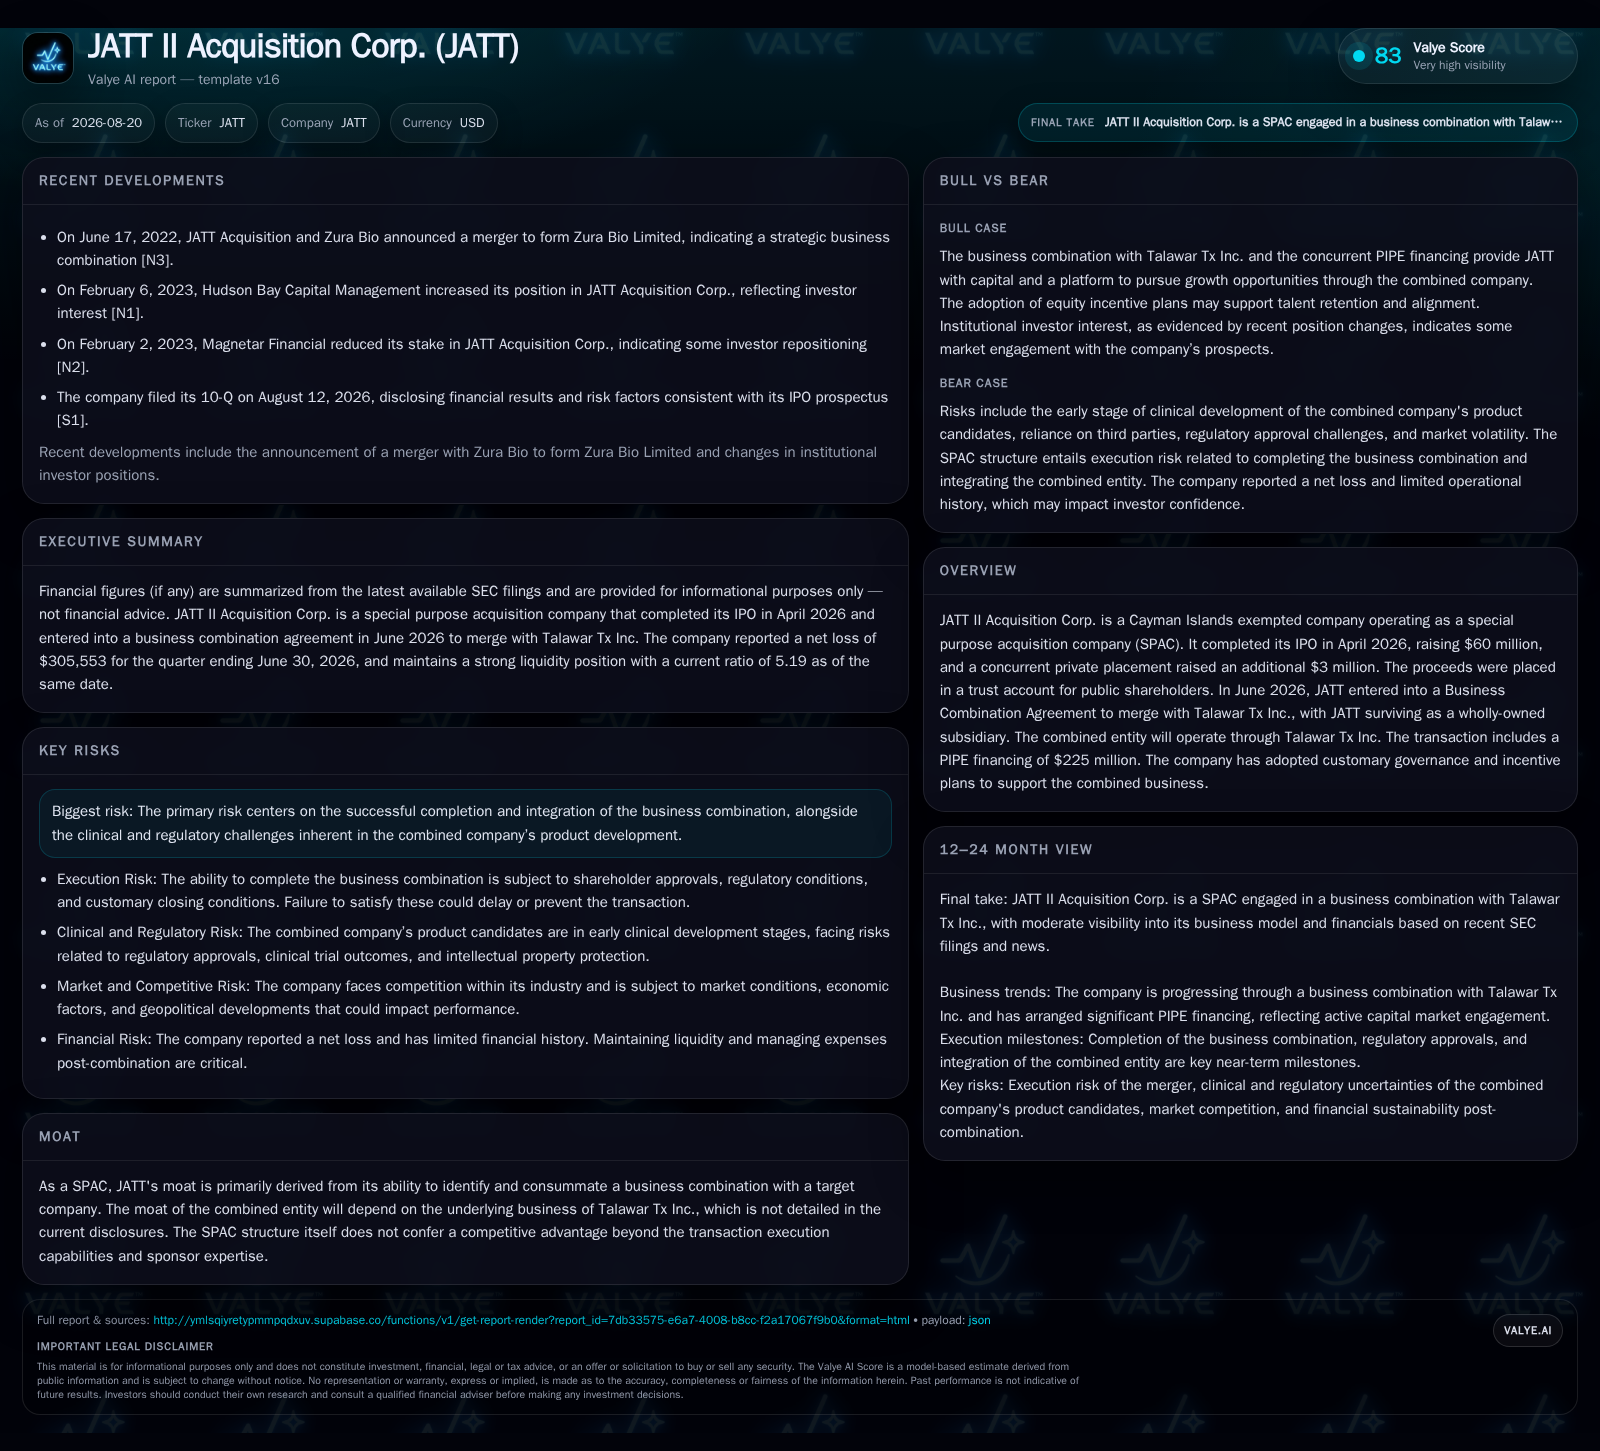Click the Bull Case paragraph about PIPE financing
This screenshot has height=1451, width=1600.
pos(1247,303)
